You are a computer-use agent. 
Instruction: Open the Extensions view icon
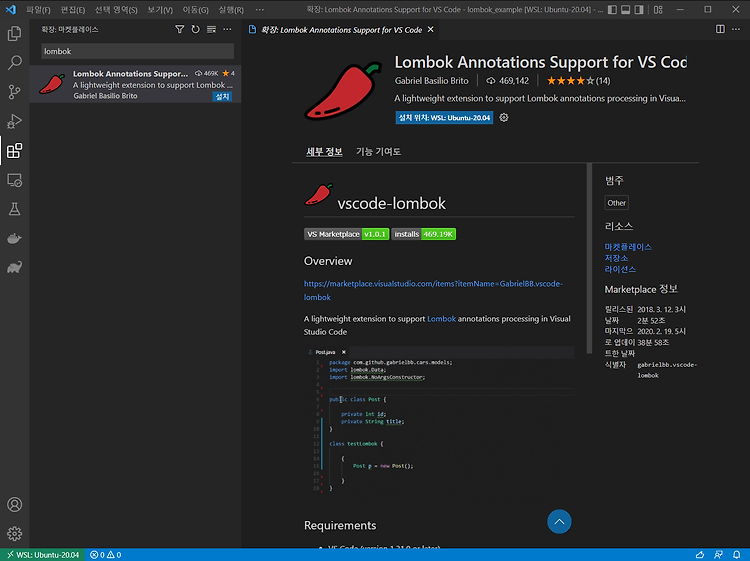pyautogui.click(x=14, y=151)
